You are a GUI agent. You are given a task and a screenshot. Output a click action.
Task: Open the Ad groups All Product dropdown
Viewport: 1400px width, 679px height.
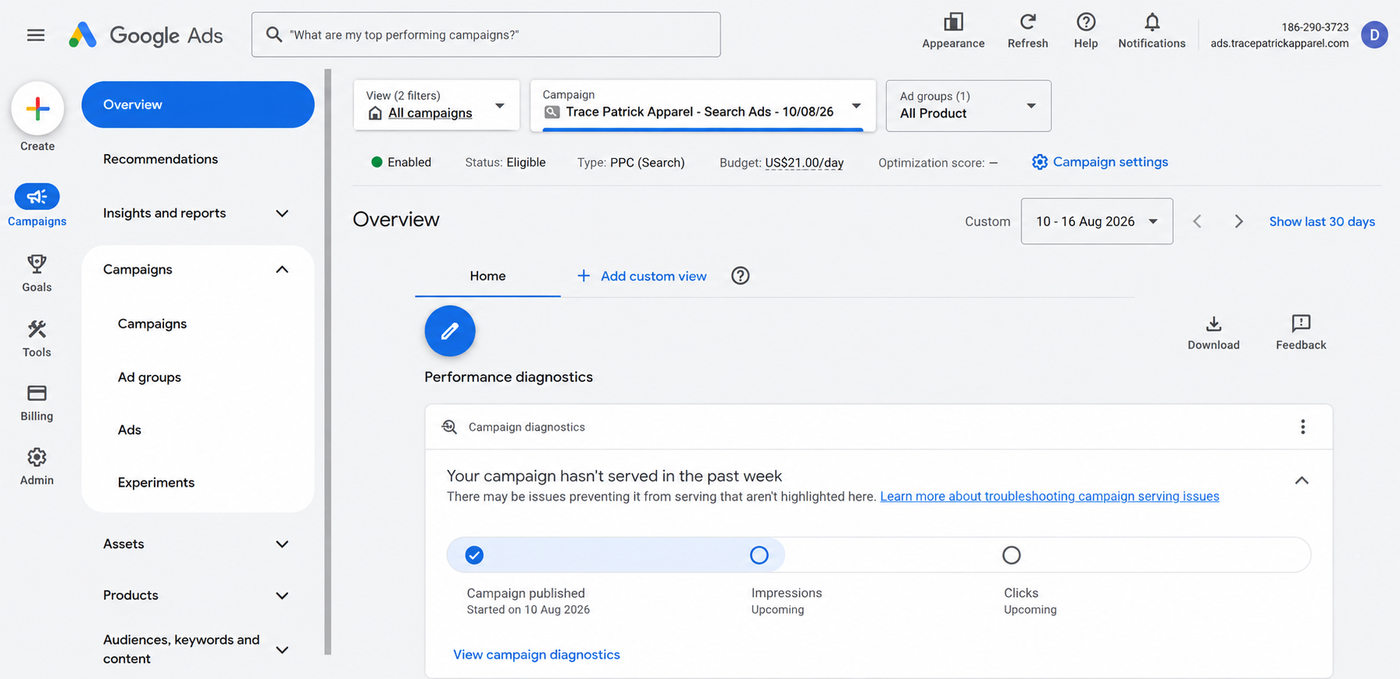968,105
